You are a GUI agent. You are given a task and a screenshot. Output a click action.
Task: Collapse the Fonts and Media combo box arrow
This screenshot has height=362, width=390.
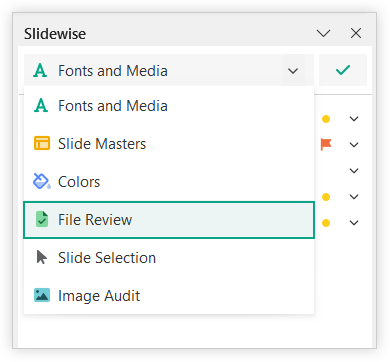tap(293, 71)
